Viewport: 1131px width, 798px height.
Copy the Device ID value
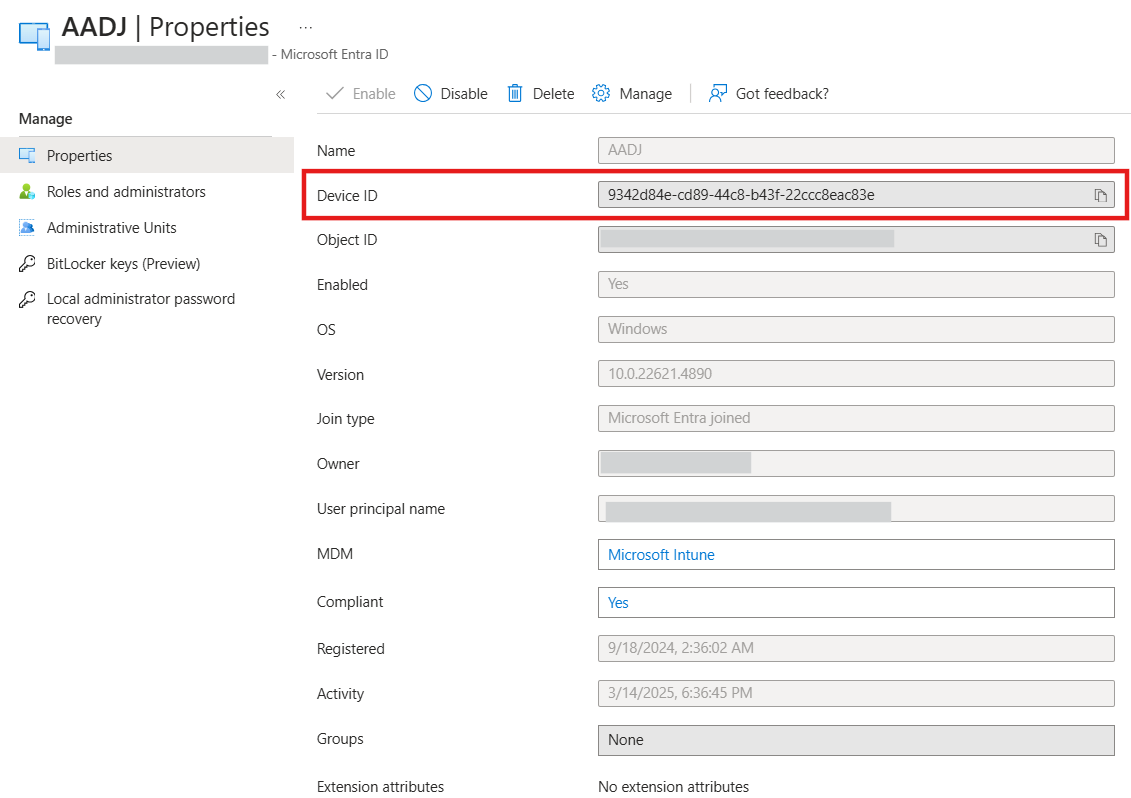[x=1100, y=195]
